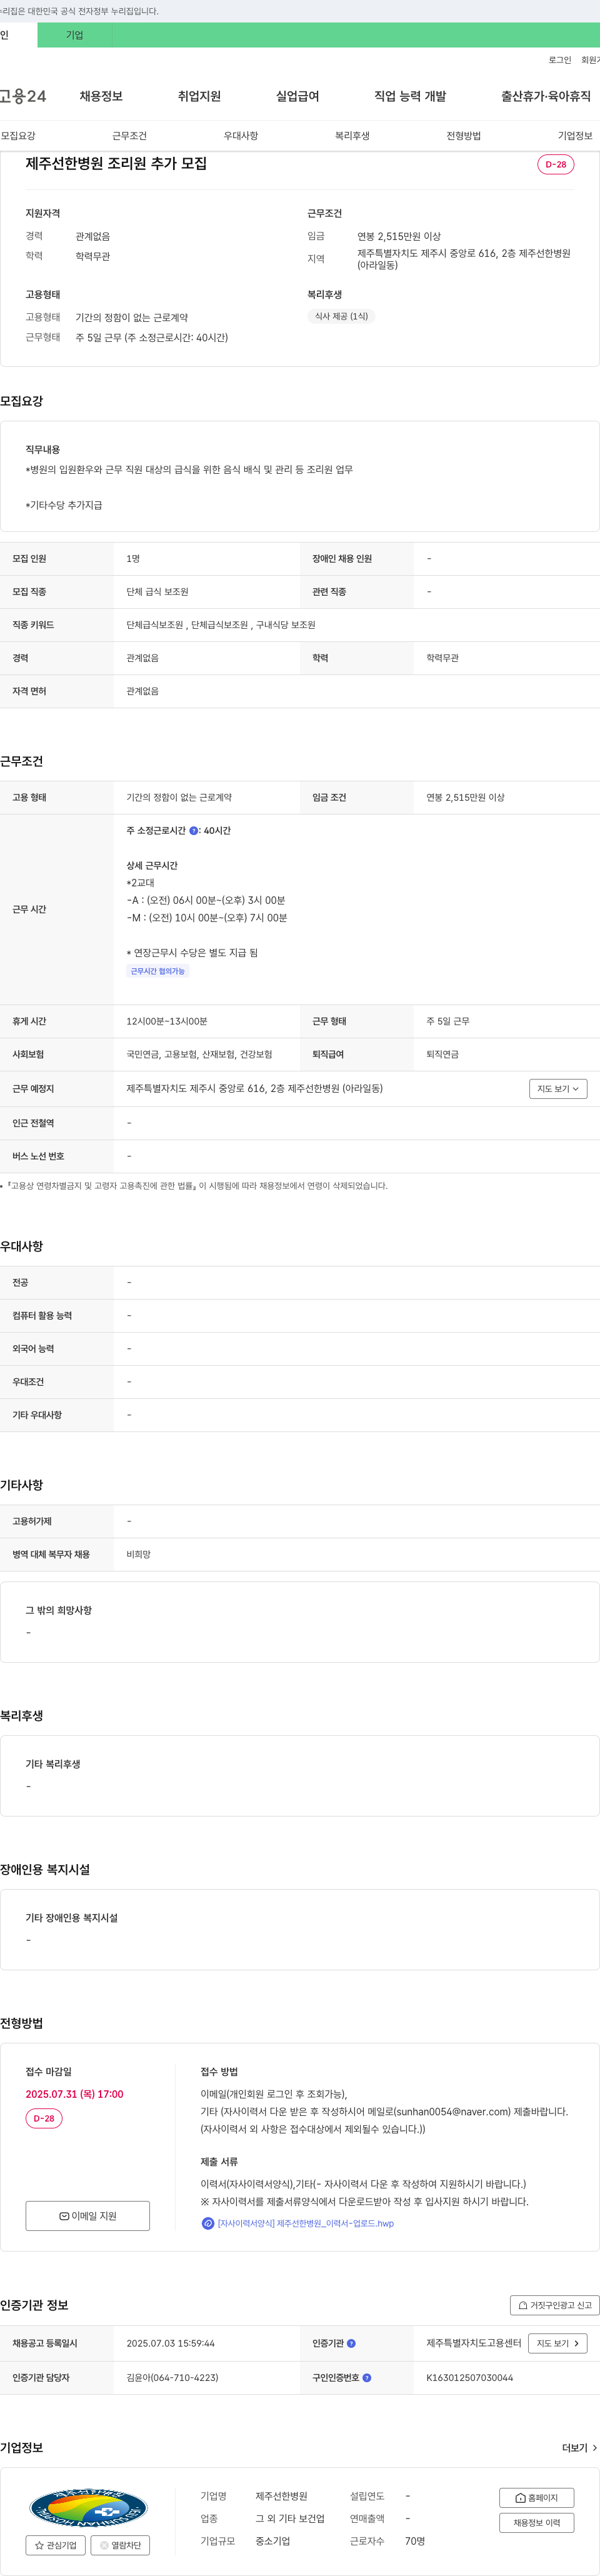Click the 주 소정근로시간 help icon
The width and height of the screenshot is (600, 2576).
tap(194, 831)
